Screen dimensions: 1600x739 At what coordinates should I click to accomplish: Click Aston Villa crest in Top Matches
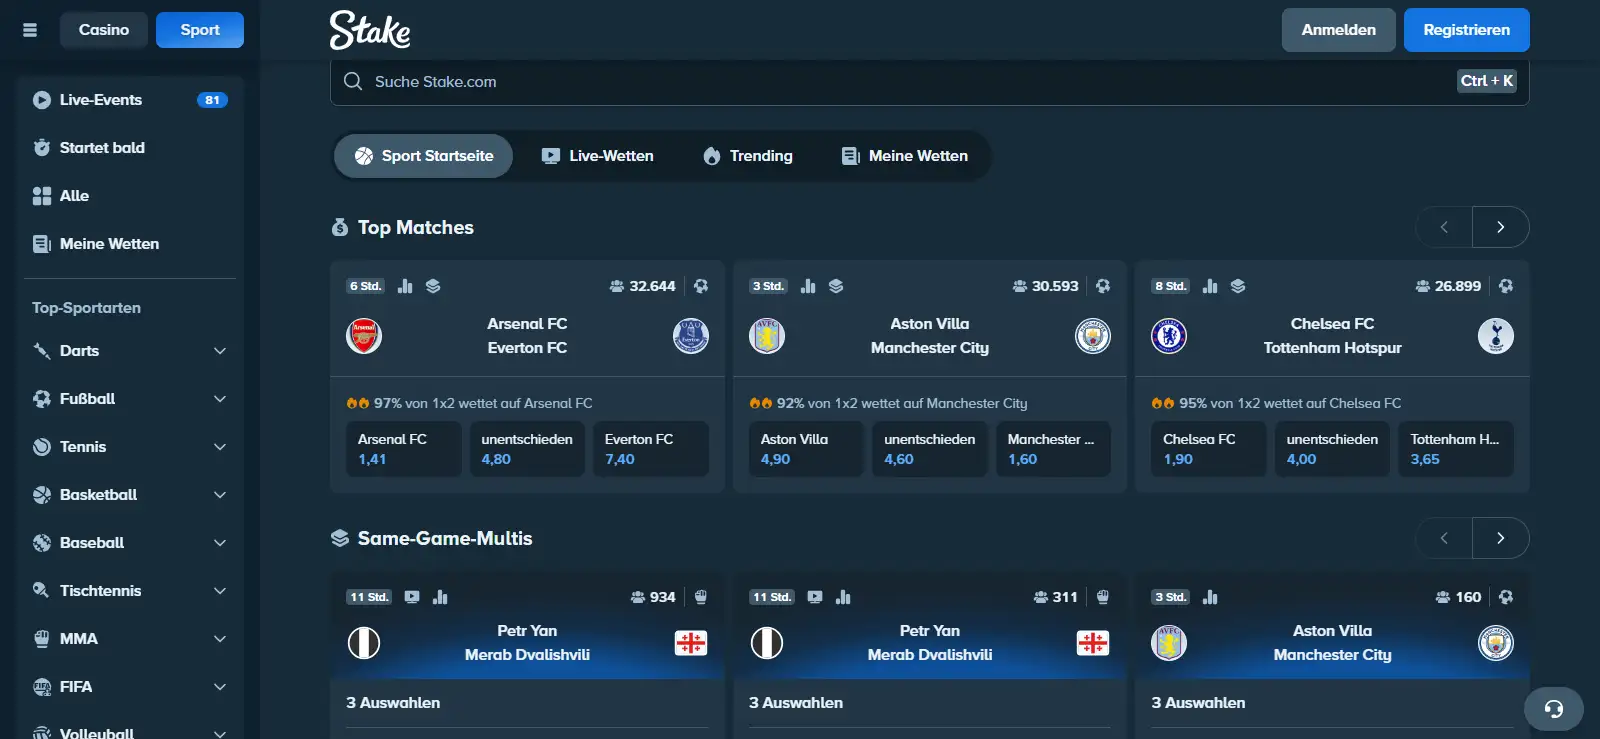[767, 336]
